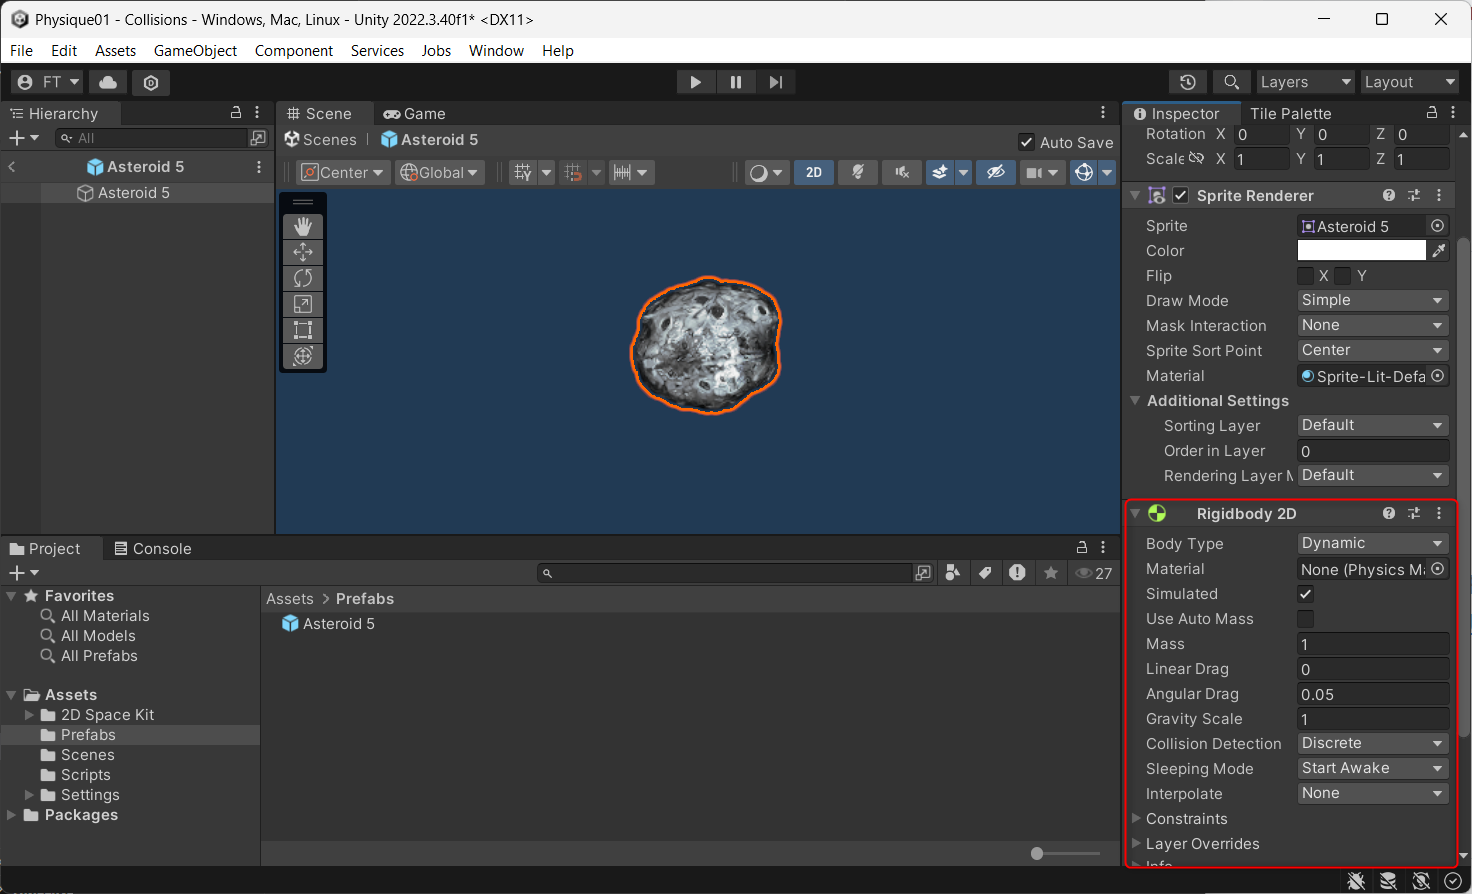Click the white Color swatch
The width and height of the screenshot is (1472, 894).
(x=1361, y=251)
